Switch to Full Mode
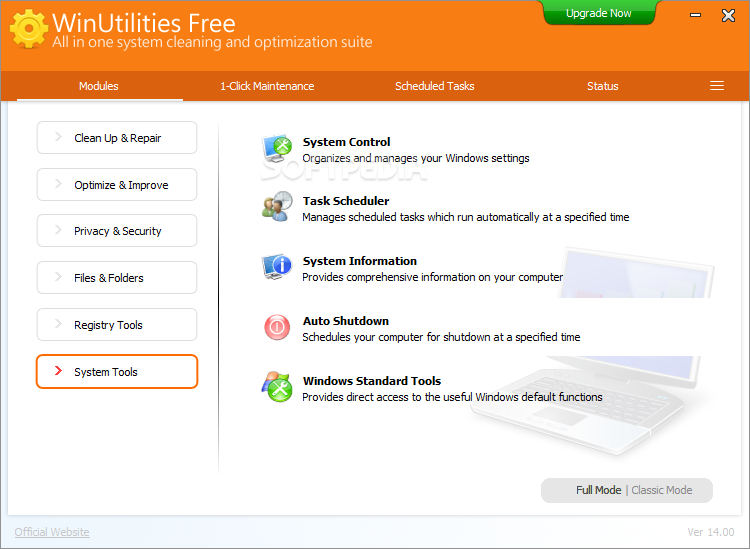Viewport: 750px width, 549px height. [598, 490]
